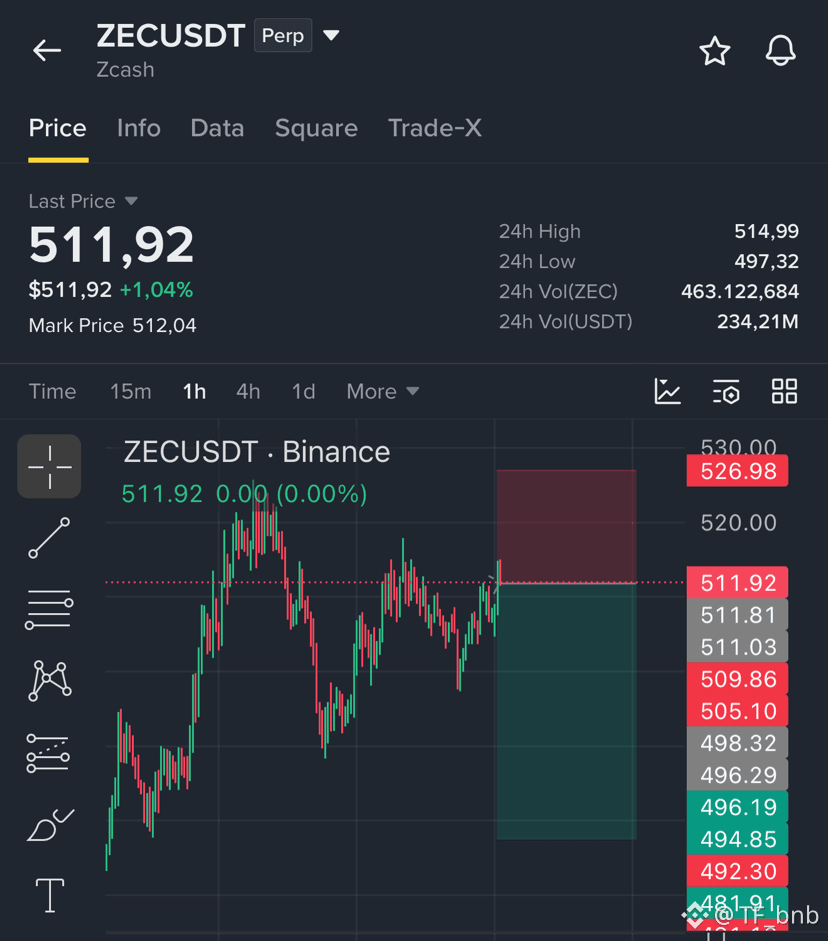Viewport: 828px width, 941px height.
Task: Click the green take-profit zone on chart
Action: (566, 711)
